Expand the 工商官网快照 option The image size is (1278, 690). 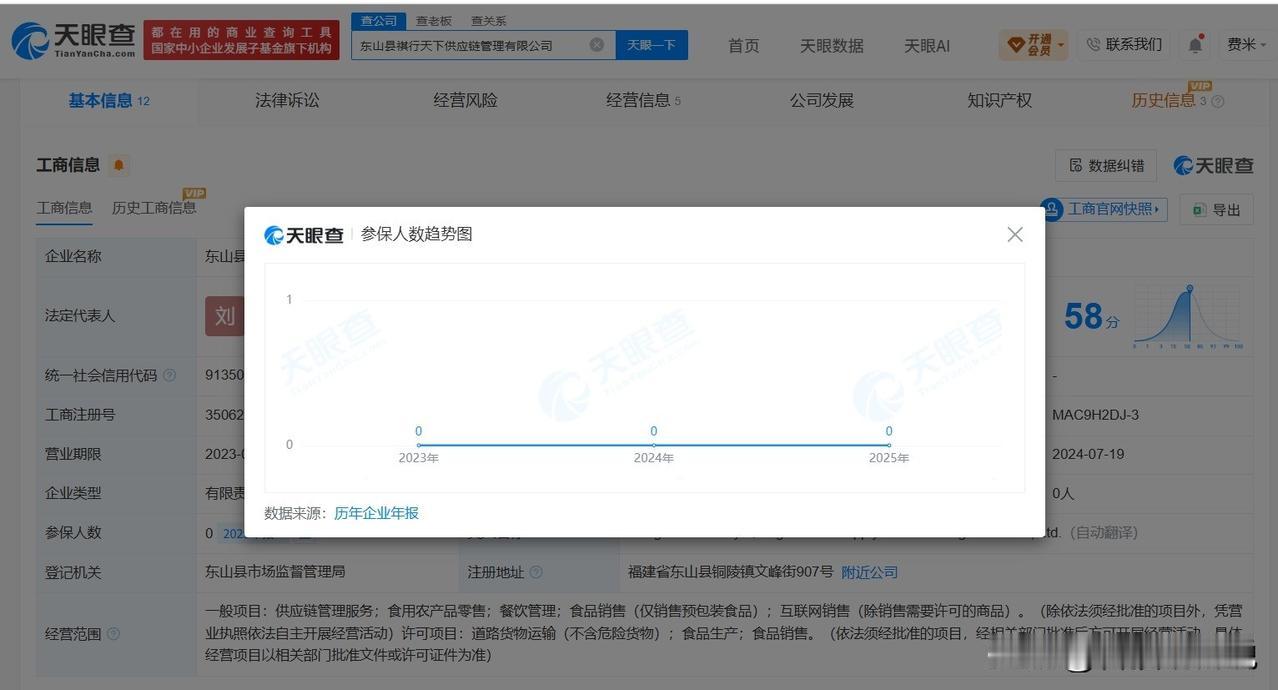point(1104,209)
